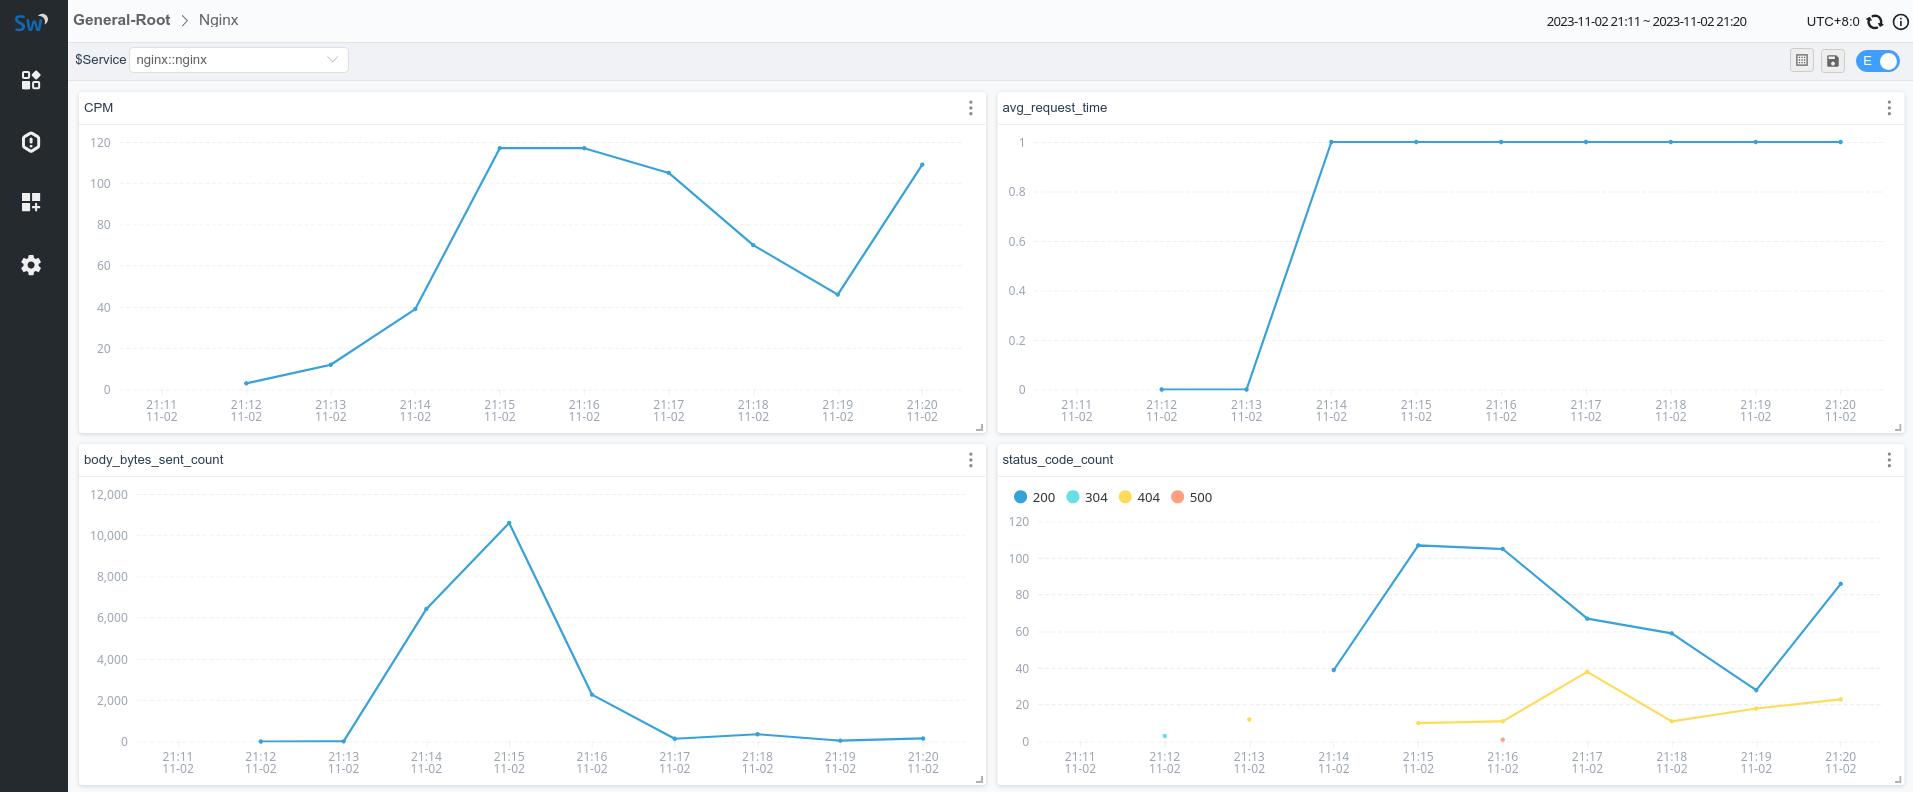Open the add-widget marketplace icon in sidebar

tap(31, 203)
